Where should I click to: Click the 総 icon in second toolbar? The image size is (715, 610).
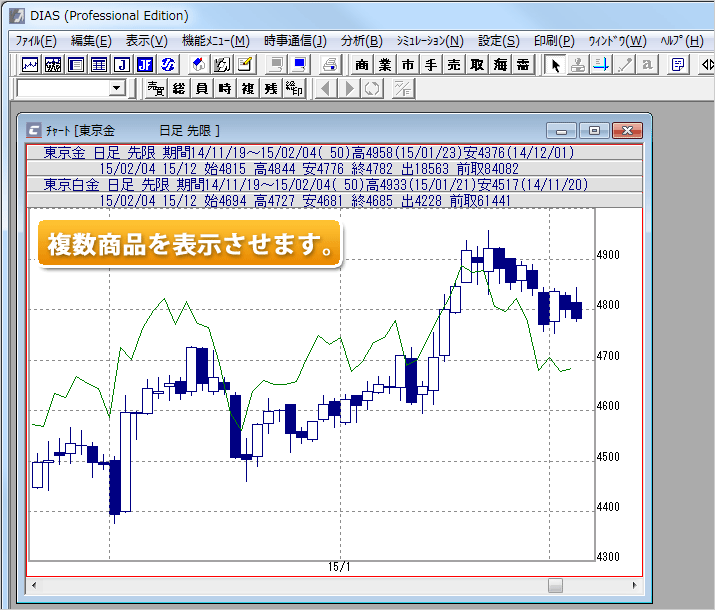tap(179, 89)
